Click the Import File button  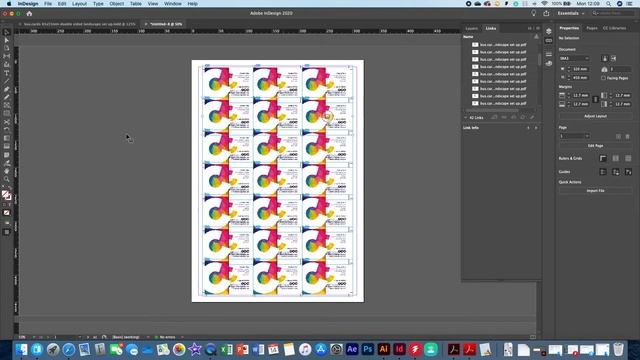pyautogui.click(x=596, y=191)
